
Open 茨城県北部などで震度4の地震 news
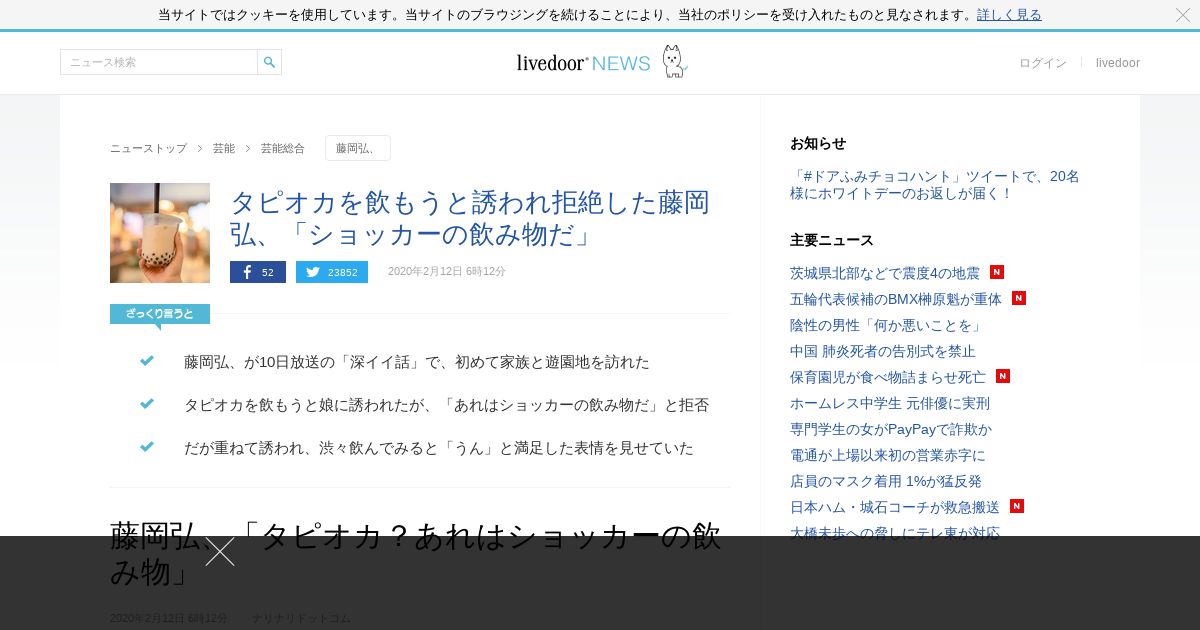(x=885, y=273)
